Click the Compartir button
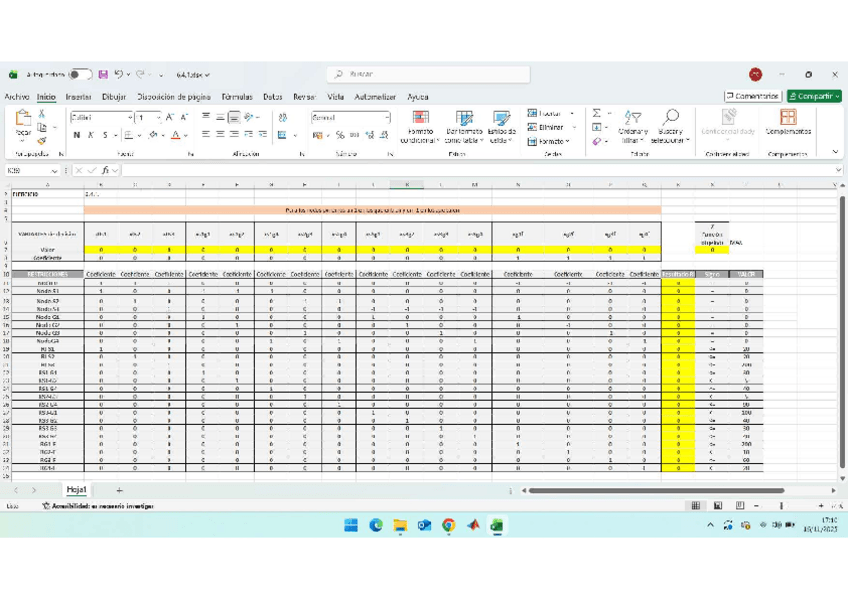 (813, 96)
